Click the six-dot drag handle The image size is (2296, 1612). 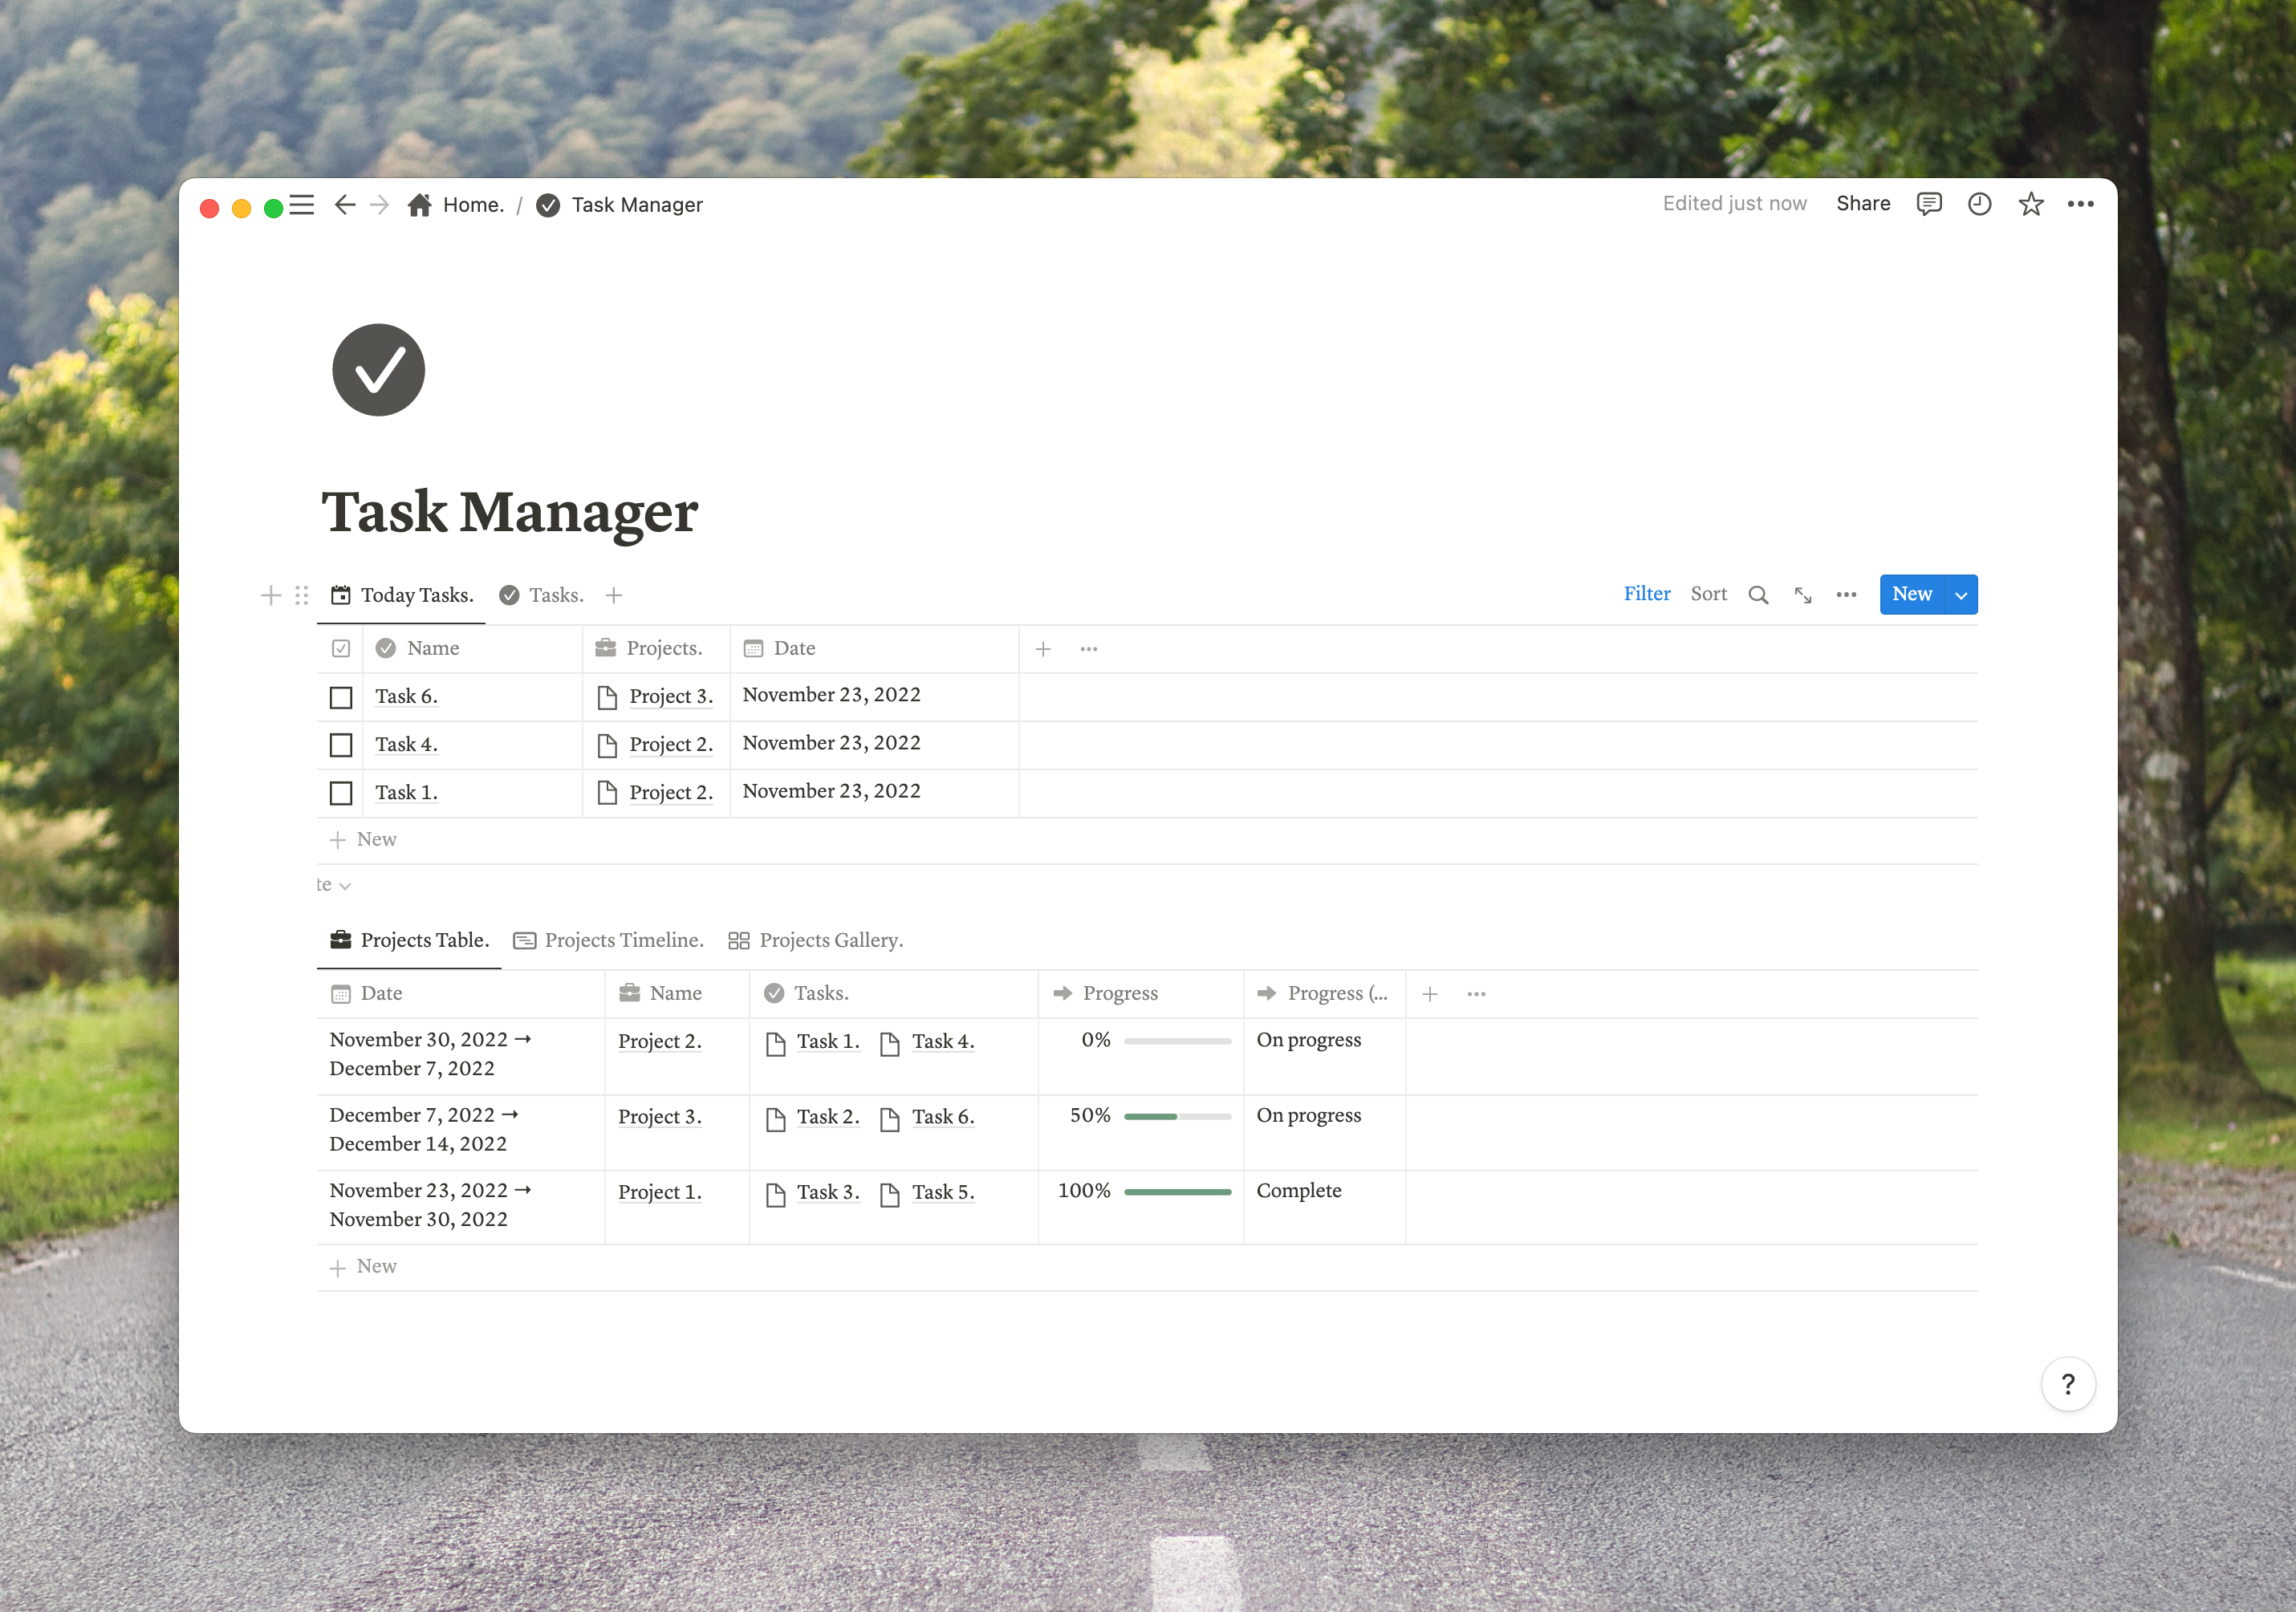click(x=301, y=595)
